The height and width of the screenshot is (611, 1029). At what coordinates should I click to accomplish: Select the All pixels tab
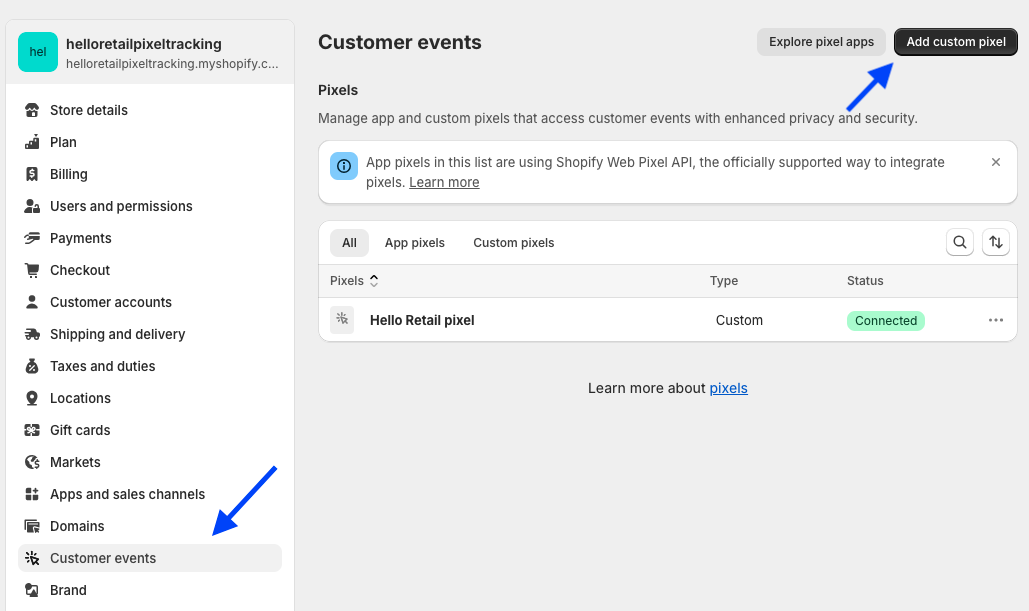pyautogui.click(x=349, y=243)
